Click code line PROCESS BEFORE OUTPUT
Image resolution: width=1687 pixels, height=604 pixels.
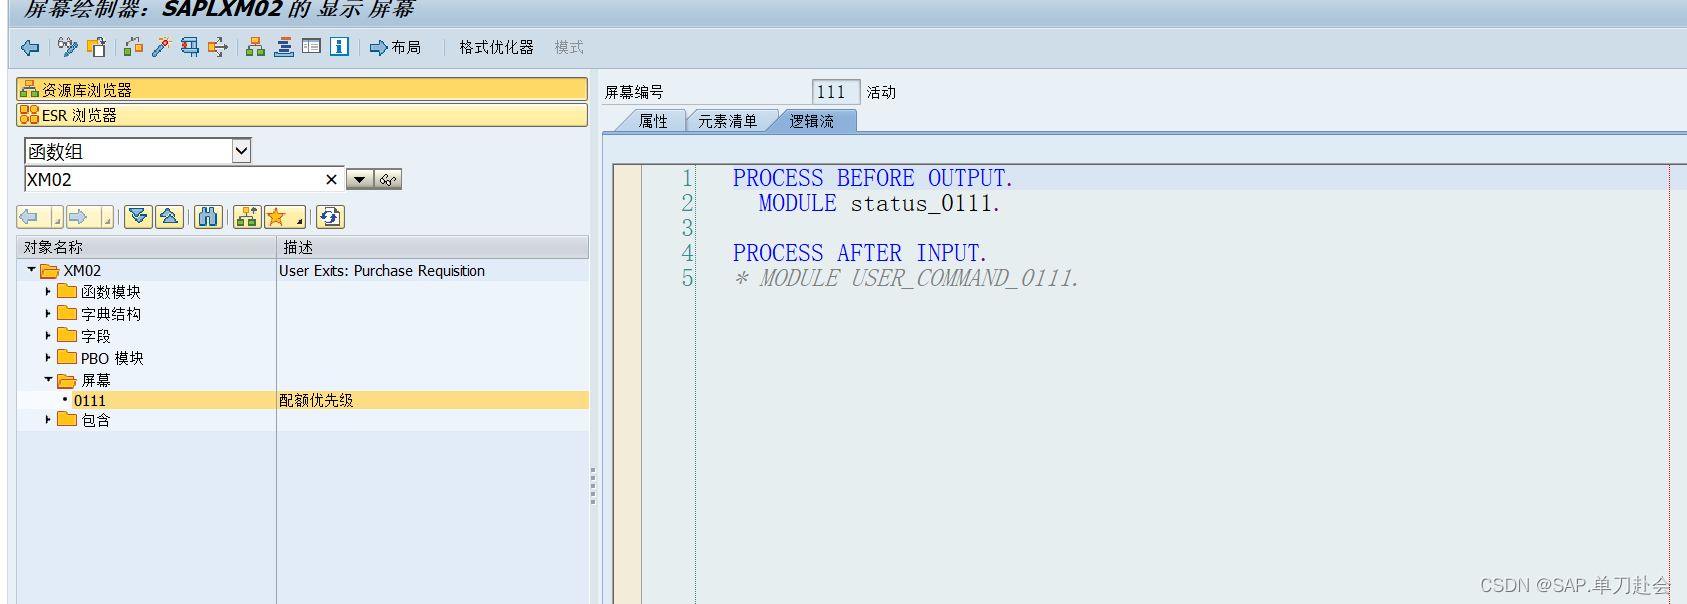[872, 178]
